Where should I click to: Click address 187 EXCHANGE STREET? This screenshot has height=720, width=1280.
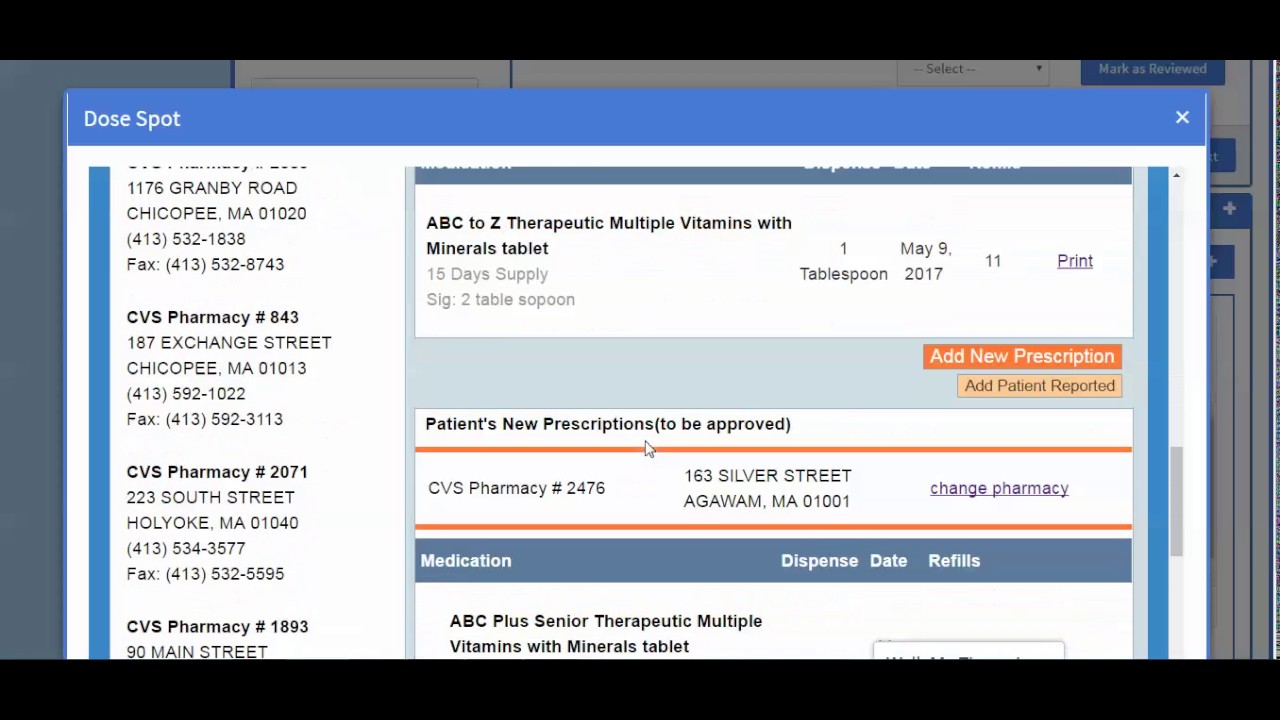(229, 343)
